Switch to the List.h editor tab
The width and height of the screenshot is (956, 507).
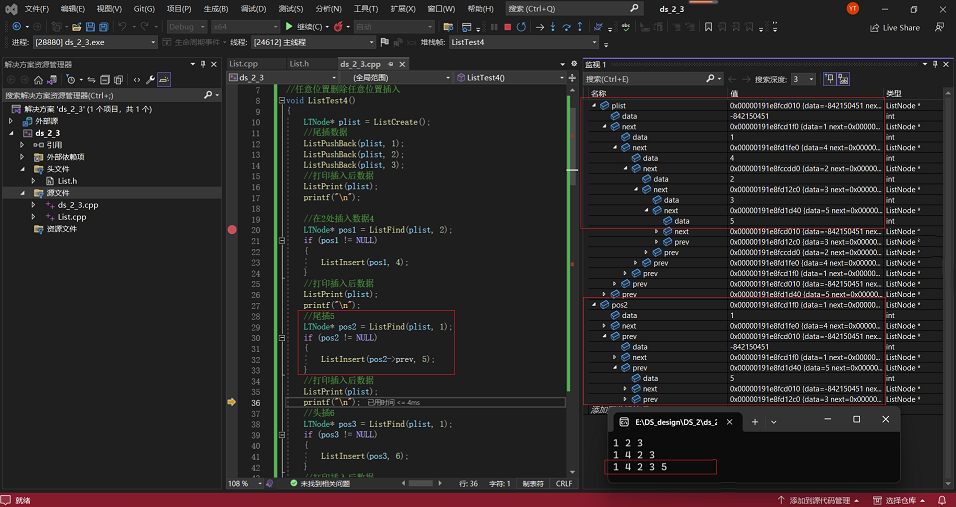(x=299, y=64)
